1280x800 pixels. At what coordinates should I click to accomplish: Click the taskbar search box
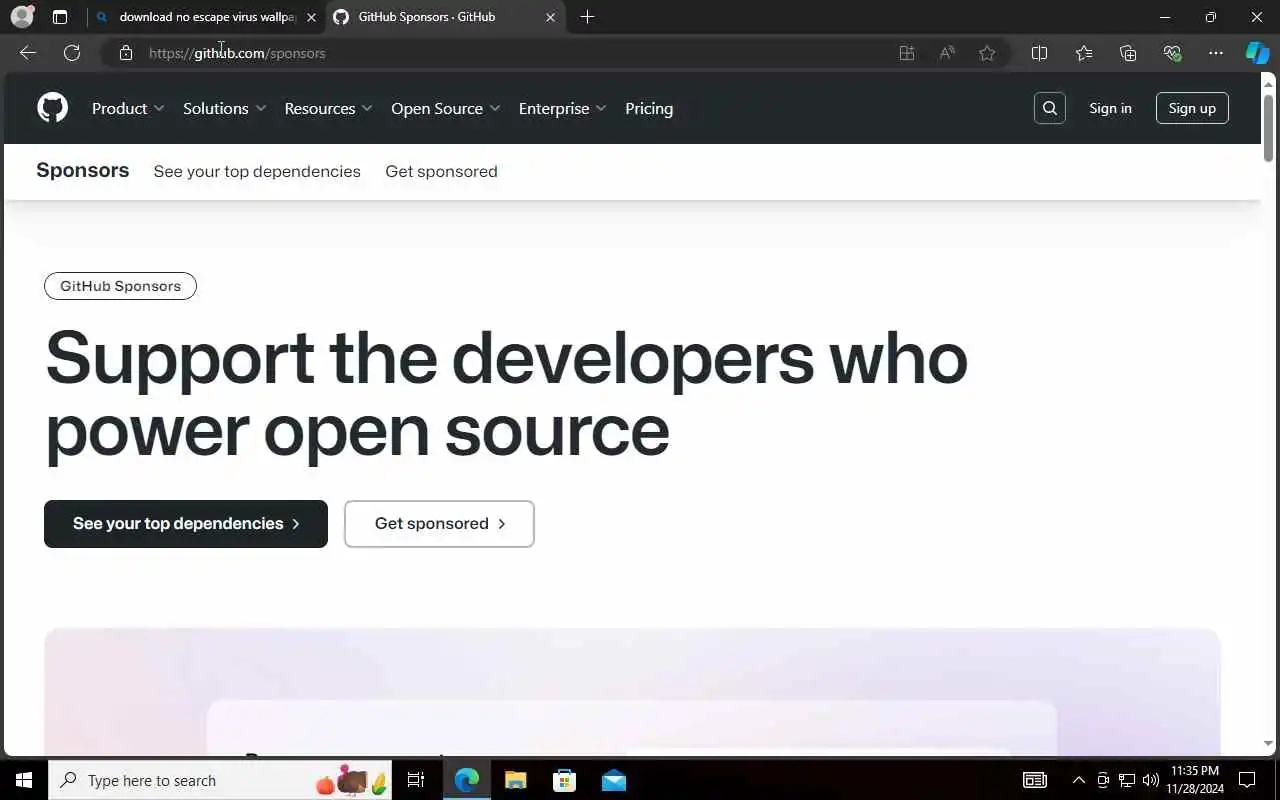[220, 780]
